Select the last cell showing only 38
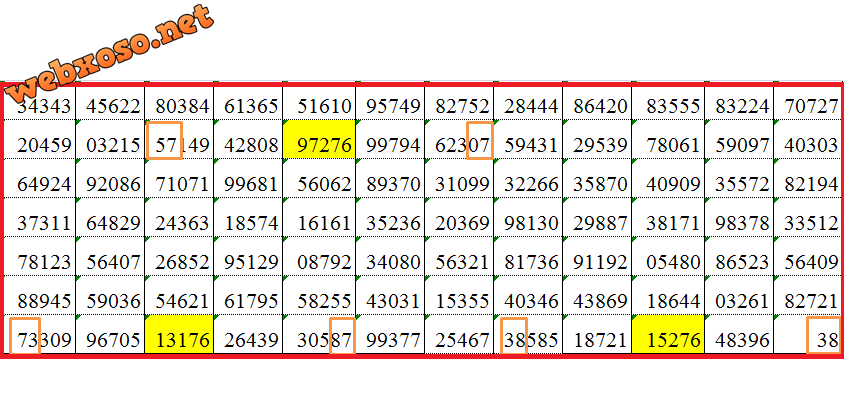Screen dimensions: 844x396 click(807, 334)
